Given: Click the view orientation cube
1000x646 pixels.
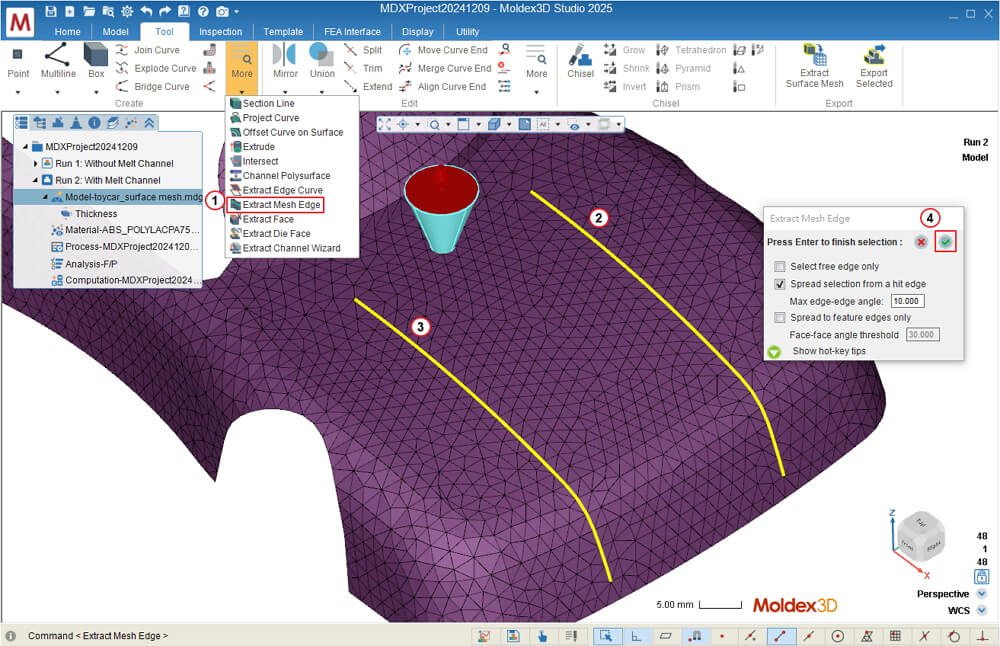Looking at the screenshot, I should 920,536.
